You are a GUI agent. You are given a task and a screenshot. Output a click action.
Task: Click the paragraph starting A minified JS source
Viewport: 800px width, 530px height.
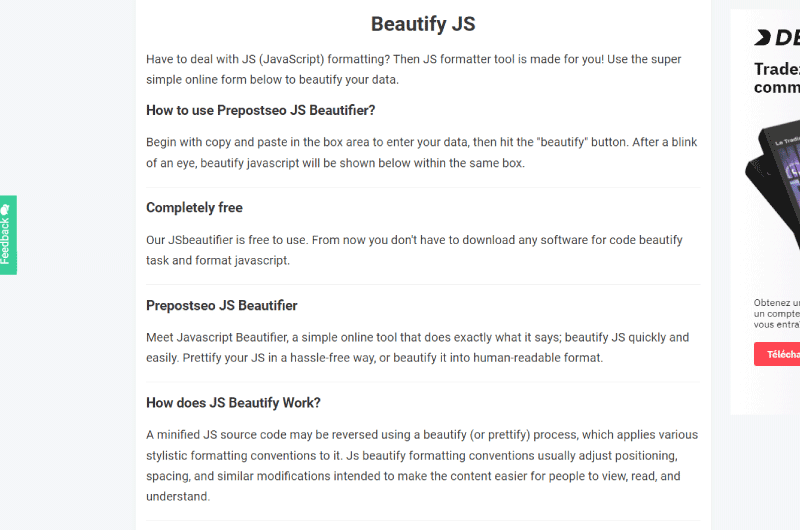pos(422,465)
